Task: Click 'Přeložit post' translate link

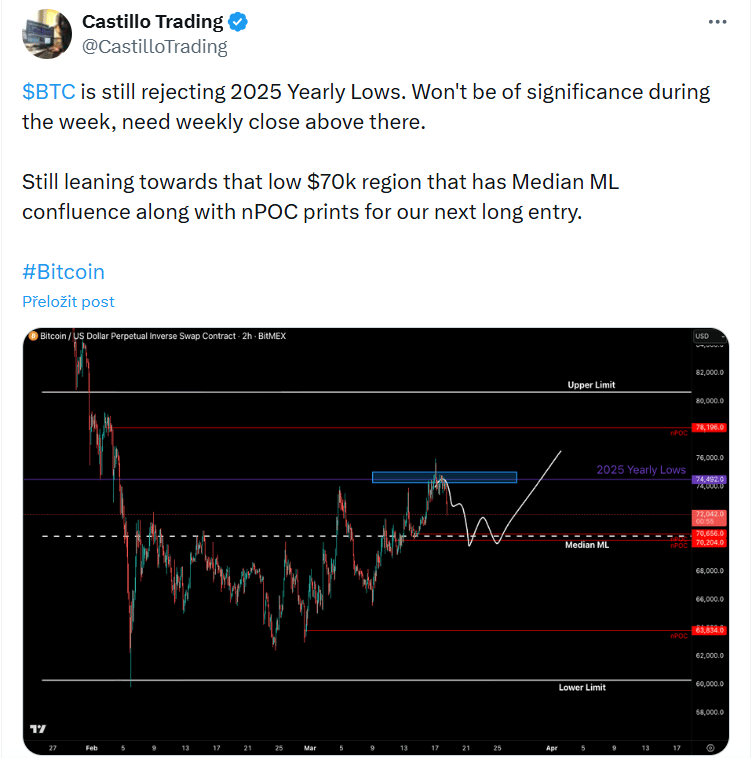Action: point(68,301)
